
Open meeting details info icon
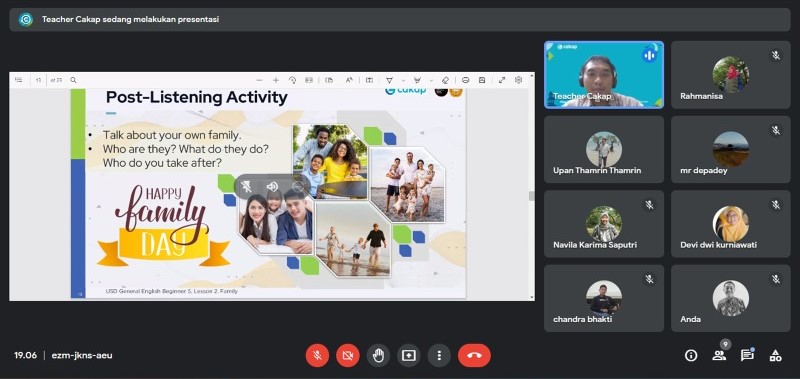click(691, 356)
